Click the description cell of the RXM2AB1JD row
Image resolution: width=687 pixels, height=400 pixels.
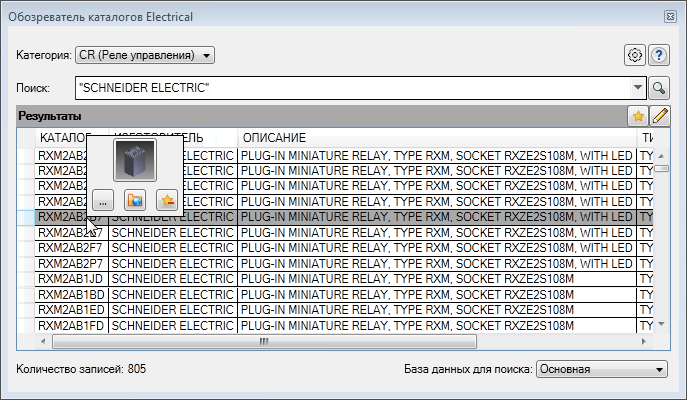click(437, 279)
